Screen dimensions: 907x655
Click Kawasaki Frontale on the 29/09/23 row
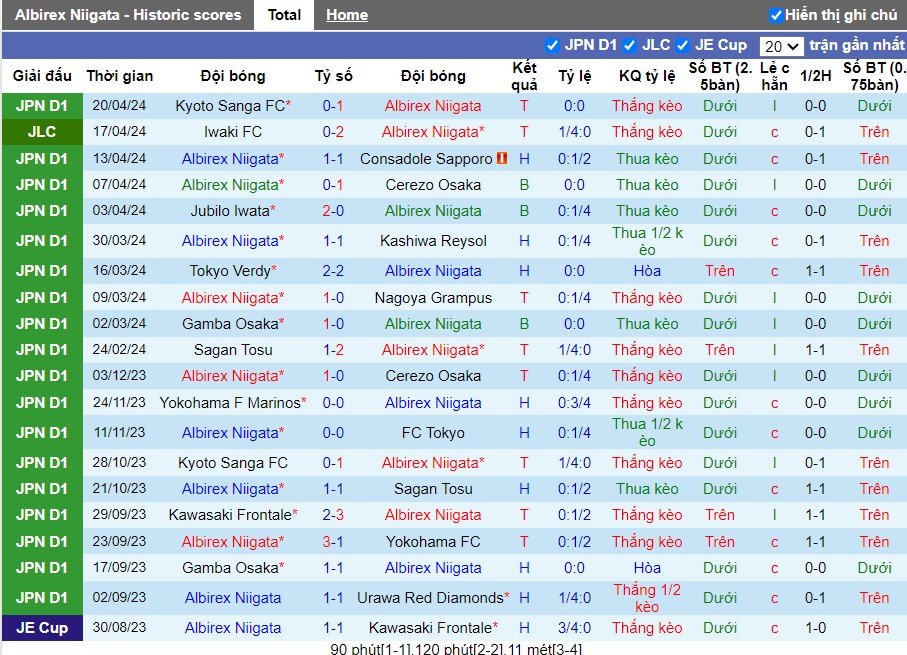pyautogui.click(x=230, y=515)
